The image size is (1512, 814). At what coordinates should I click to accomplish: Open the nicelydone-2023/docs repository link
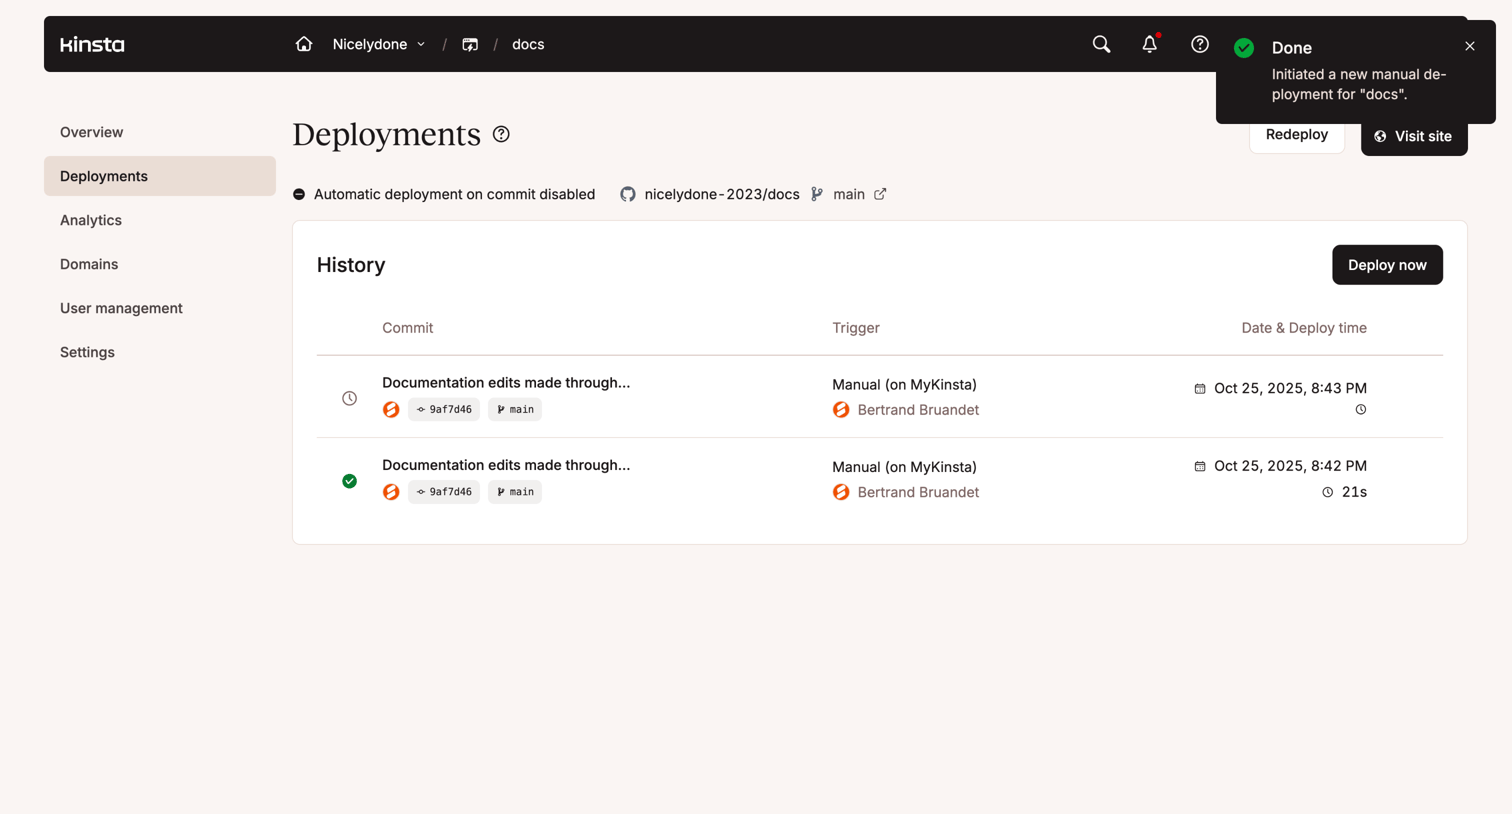coord(722,194)
